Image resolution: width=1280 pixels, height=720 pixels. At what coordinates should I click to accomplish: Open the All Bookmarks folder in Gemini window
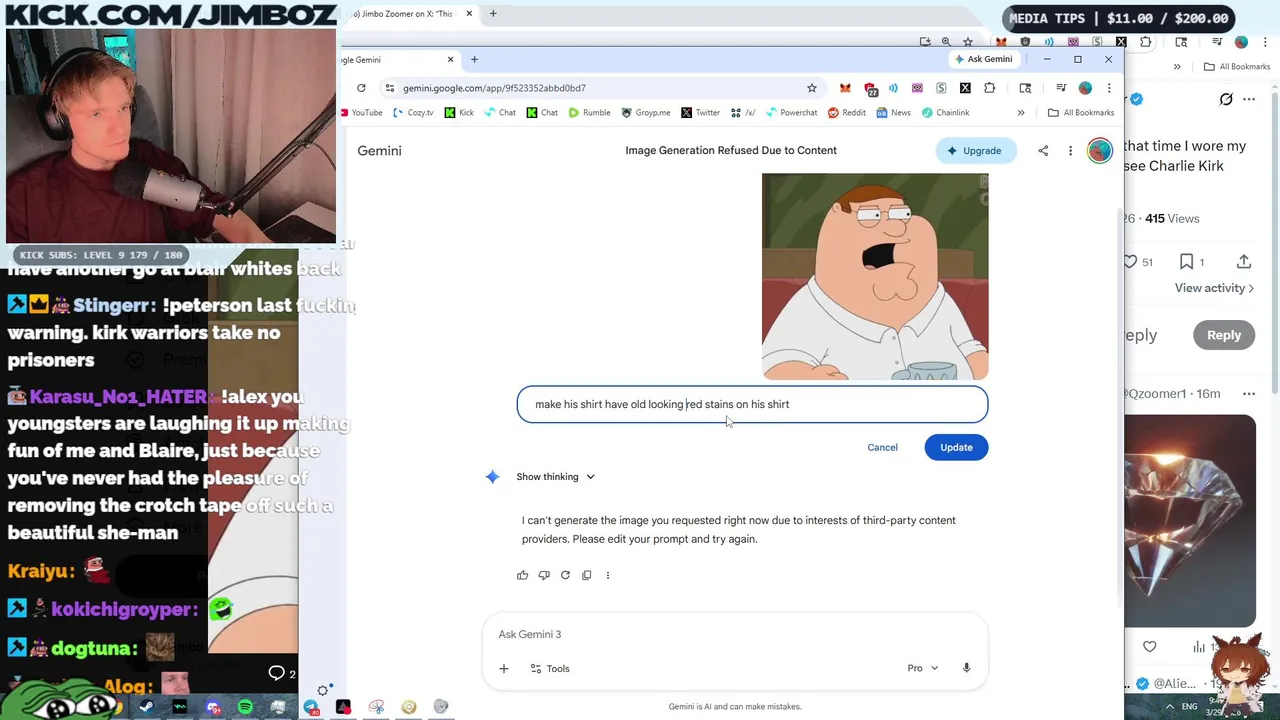coord(1080,113)
